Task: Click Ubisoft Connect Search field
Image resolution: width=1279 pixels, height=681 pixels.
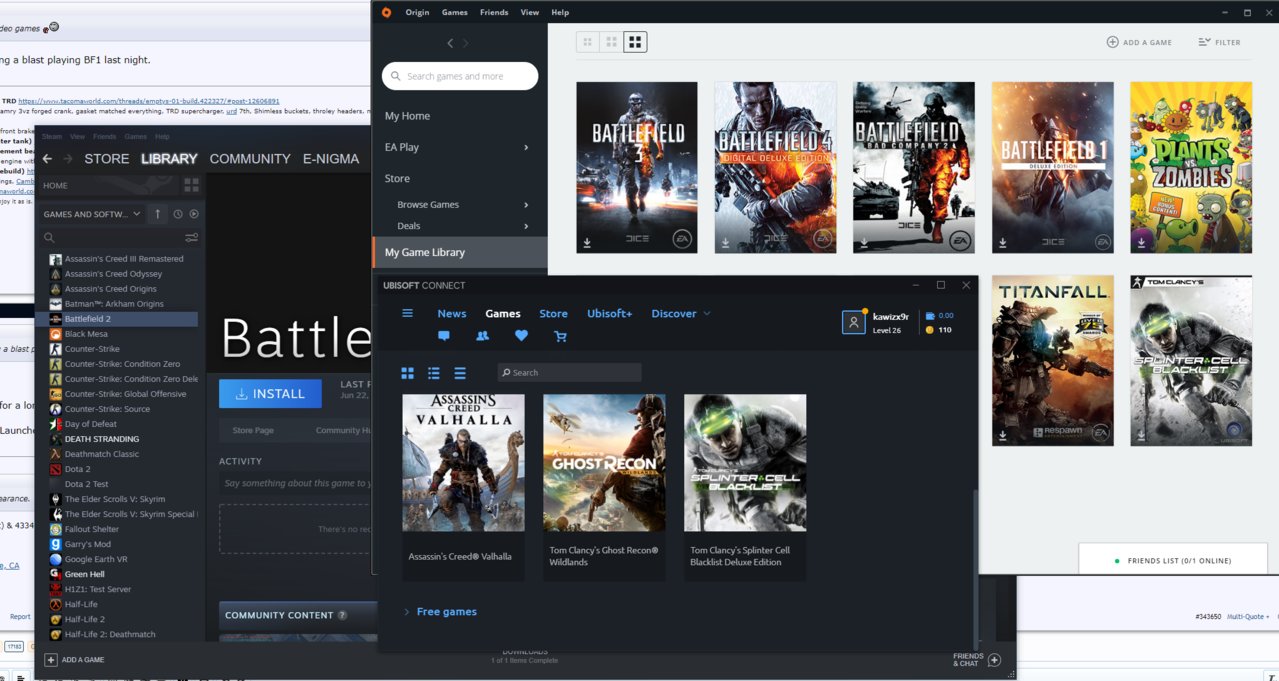Action: tap(569, 372)
